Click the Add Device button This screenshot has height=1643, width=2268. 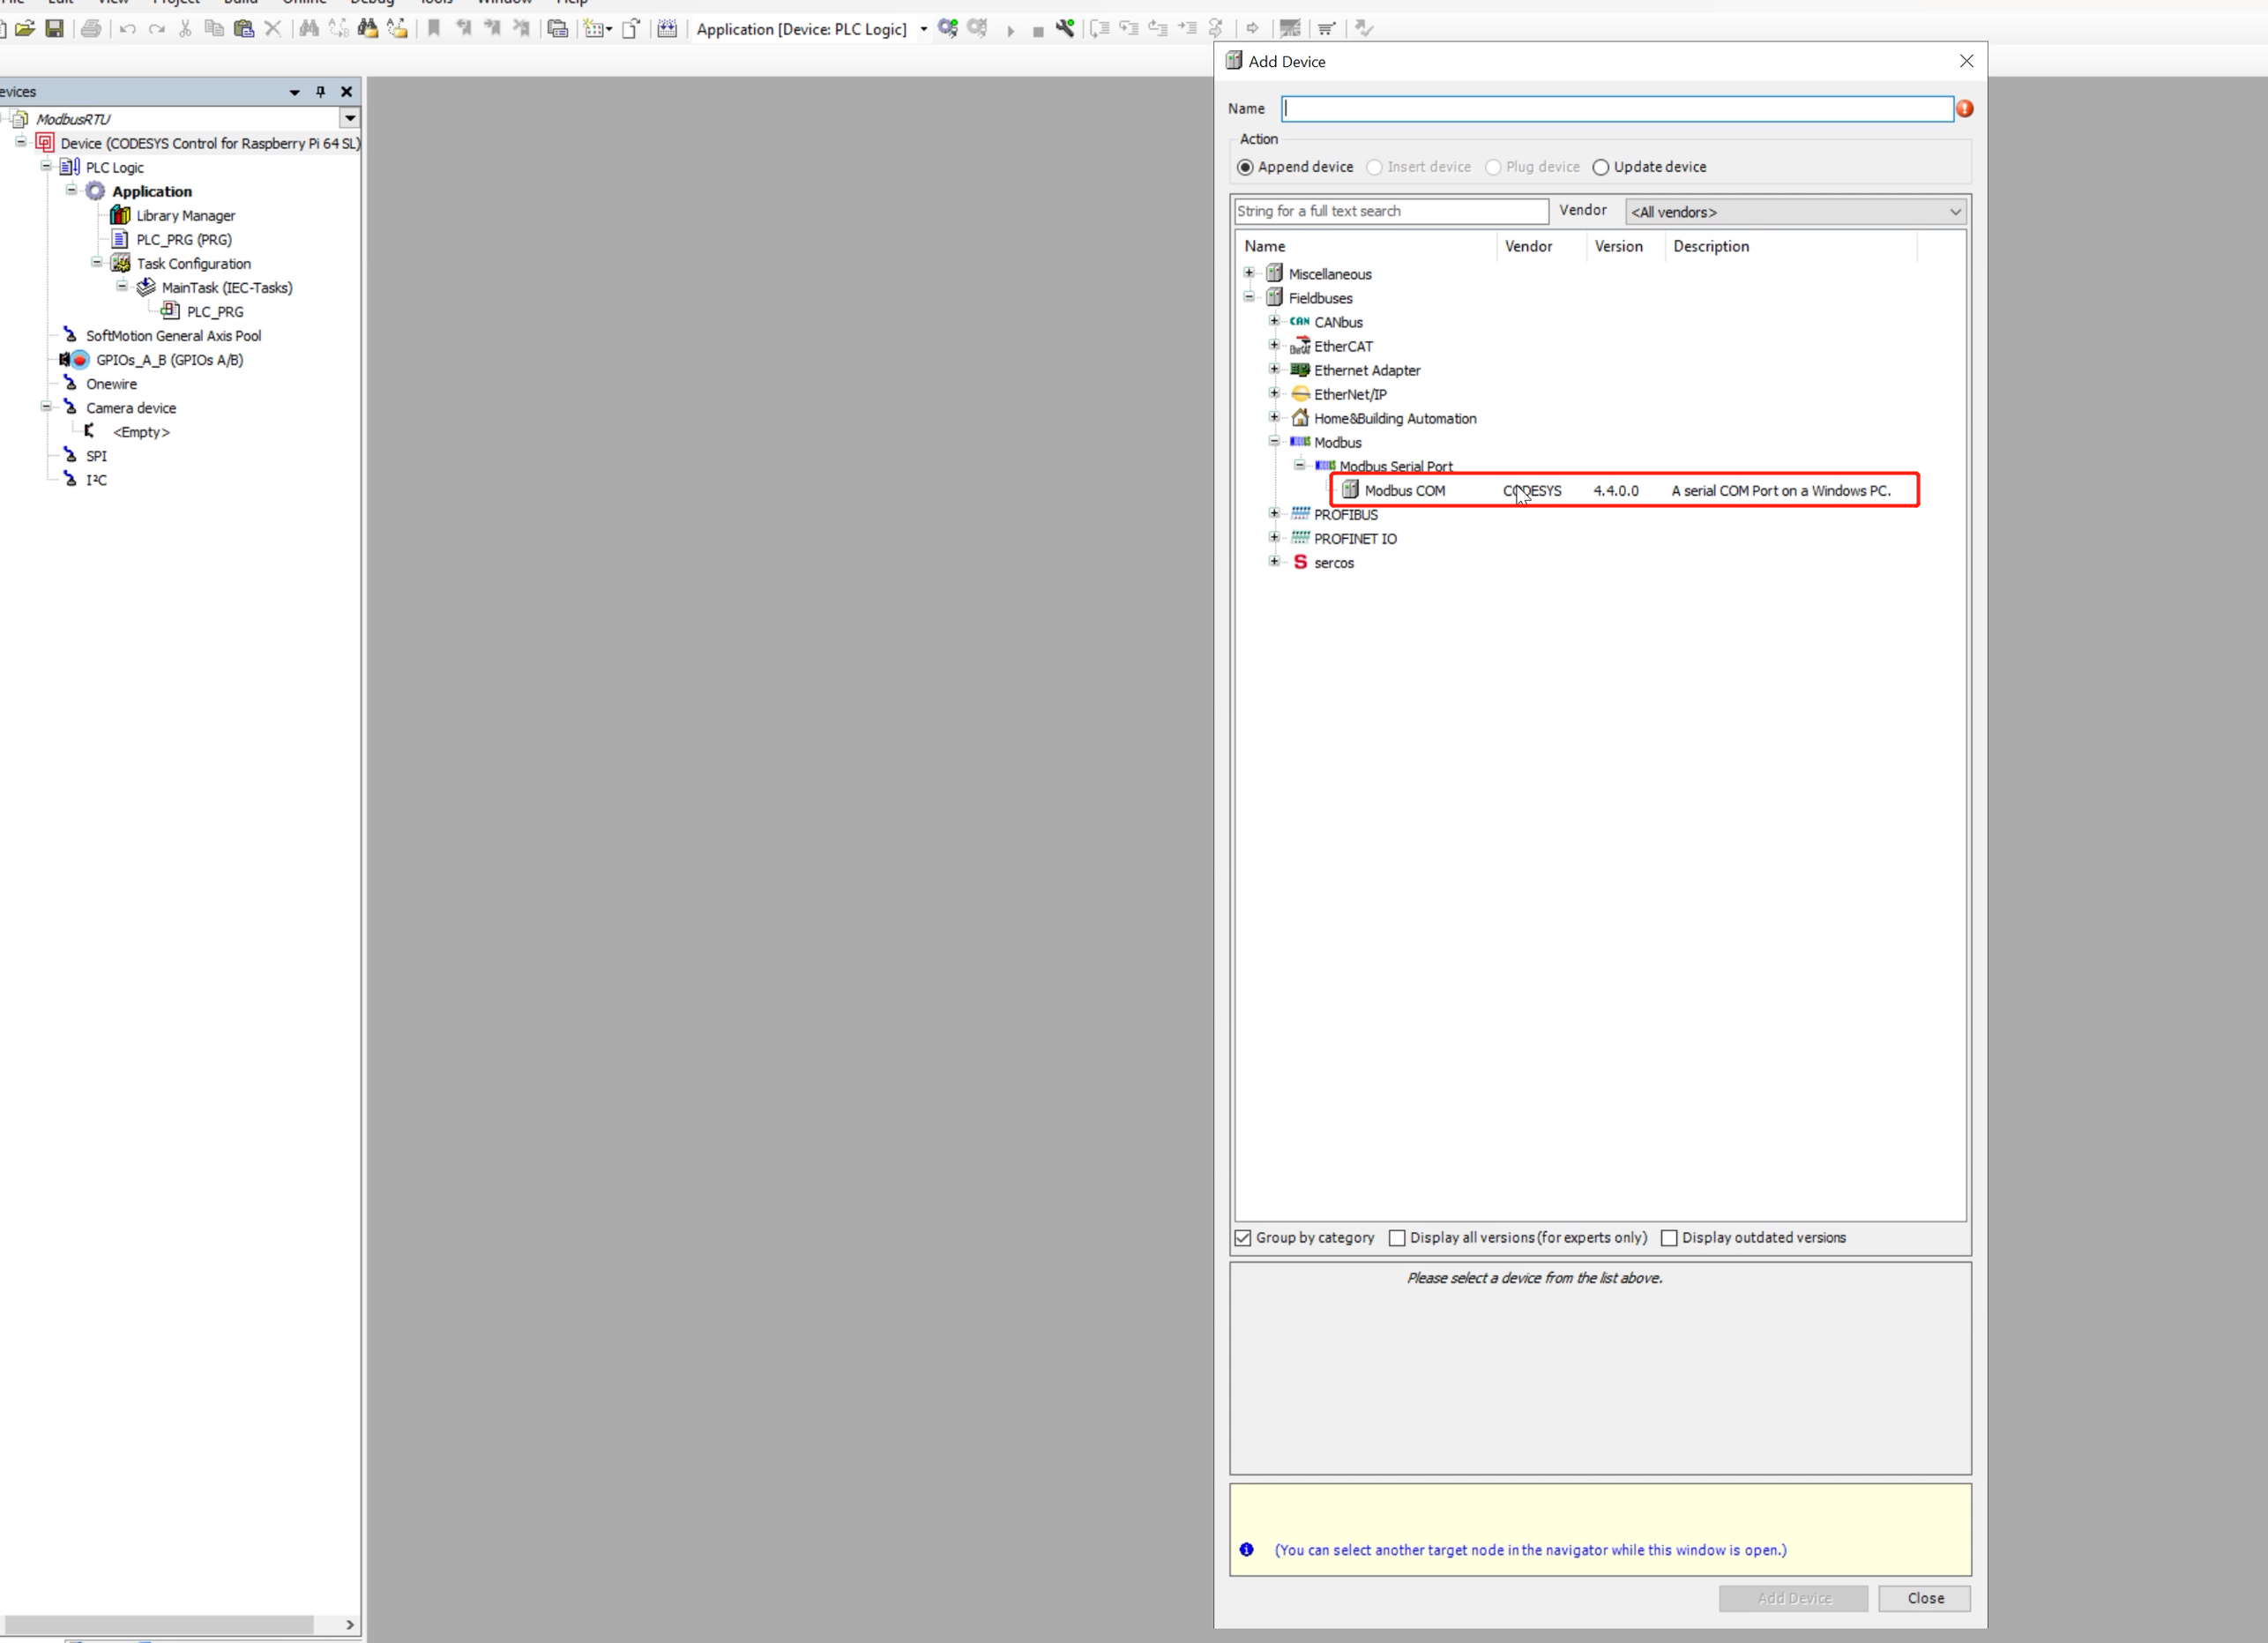pyautogui.click(x=1793, y=1599)
